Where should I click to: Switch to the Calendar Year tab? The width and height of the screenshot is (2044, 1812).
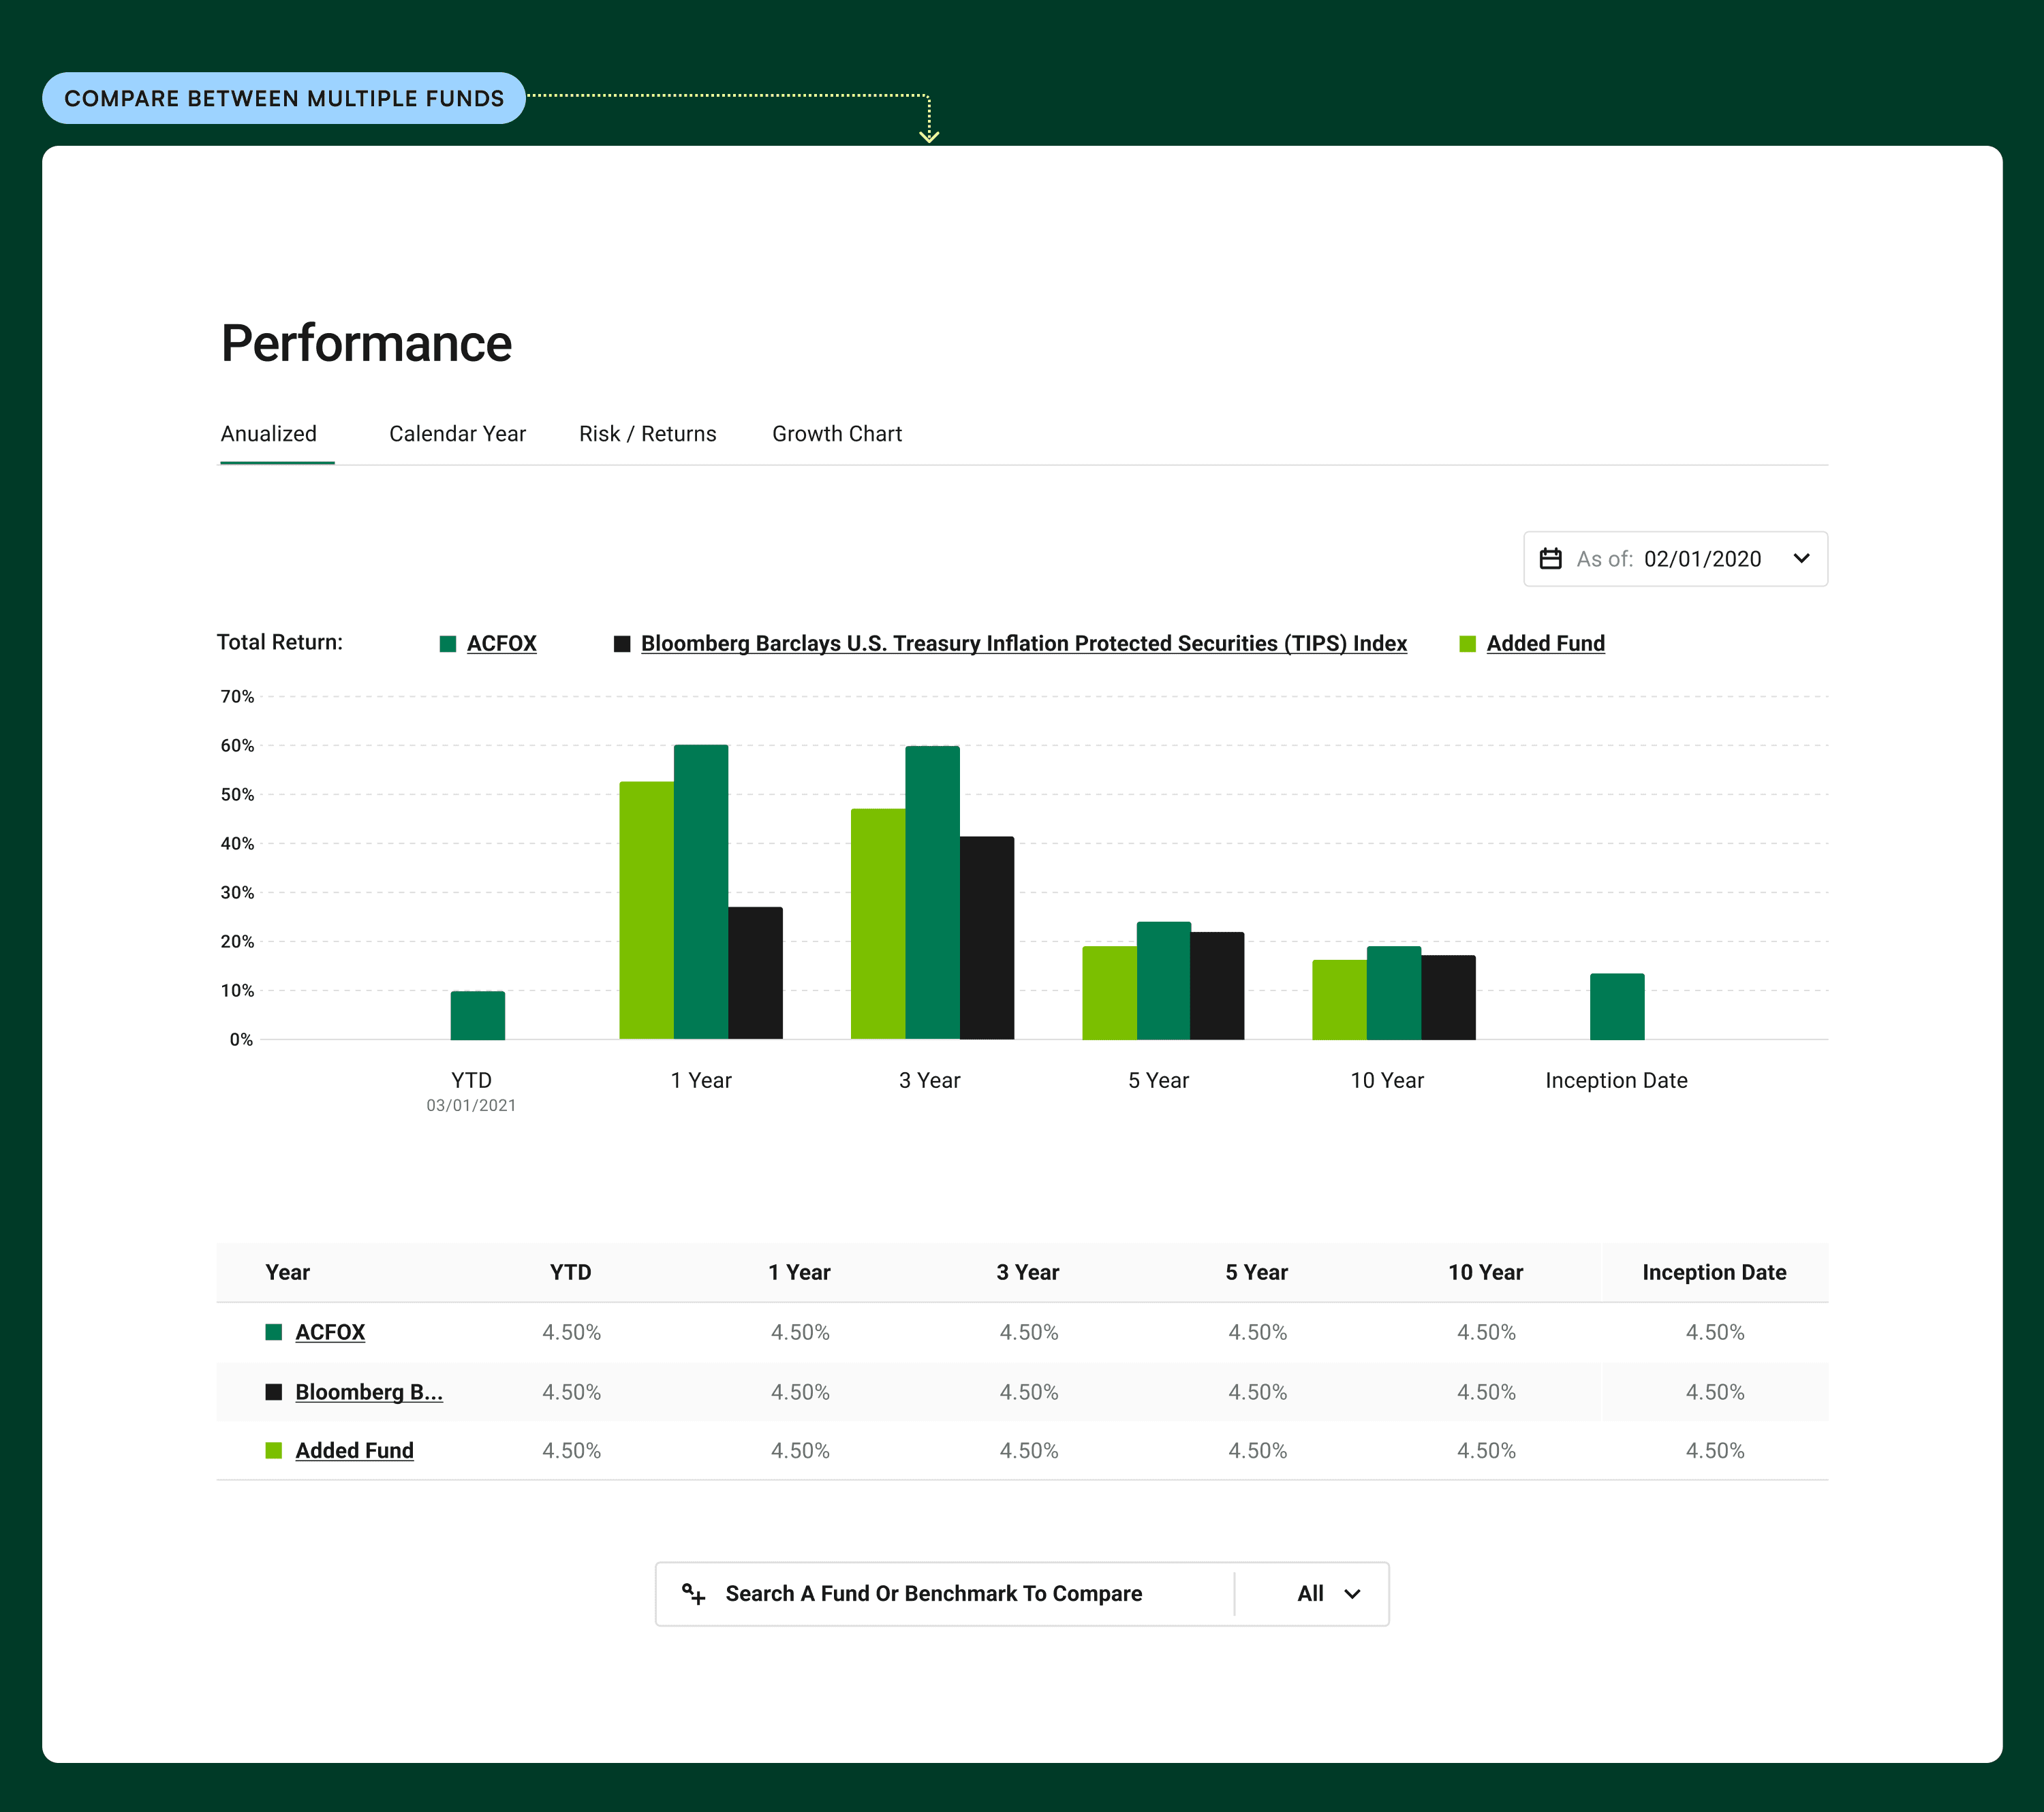(x=457, y=434)
